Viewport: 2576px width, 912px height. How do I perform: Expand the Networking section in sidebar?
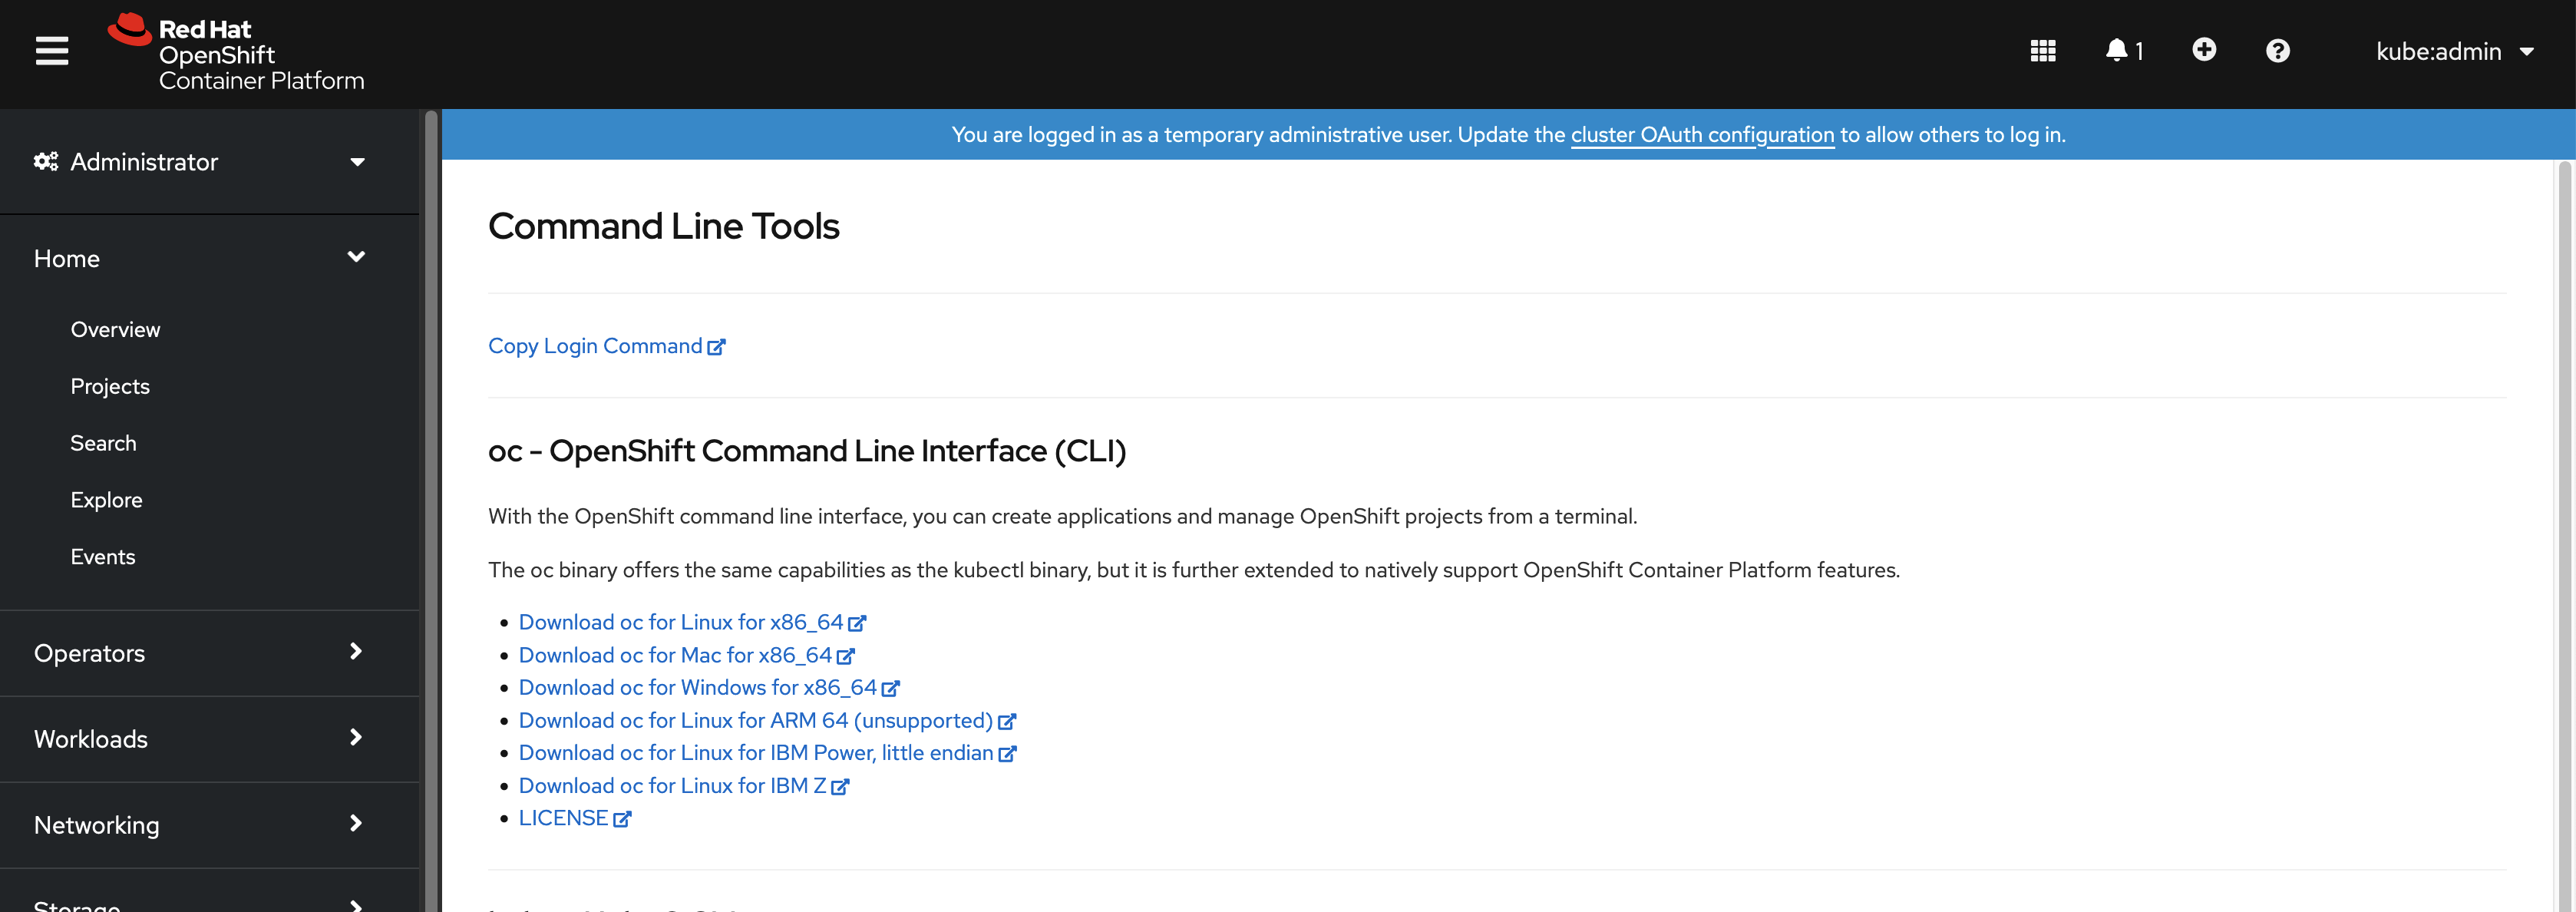(196, 823)
